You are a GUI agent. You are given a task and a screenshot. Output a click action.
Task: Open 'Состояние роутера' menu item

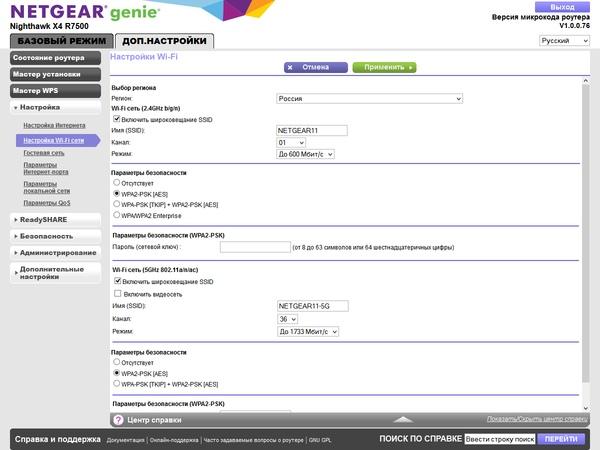55,58
